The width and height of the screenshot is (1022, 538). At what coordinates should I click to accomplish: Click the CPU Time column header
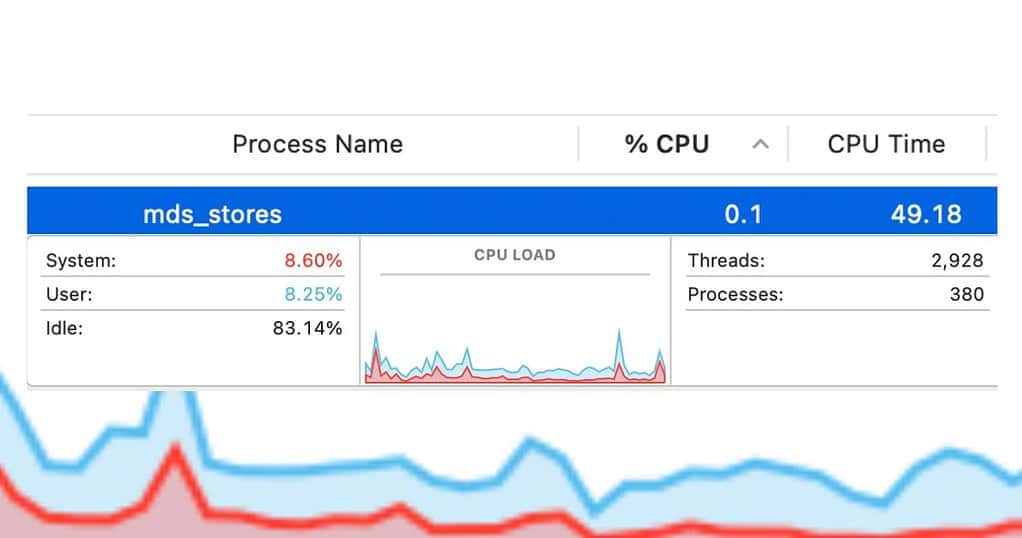[886, 144]
